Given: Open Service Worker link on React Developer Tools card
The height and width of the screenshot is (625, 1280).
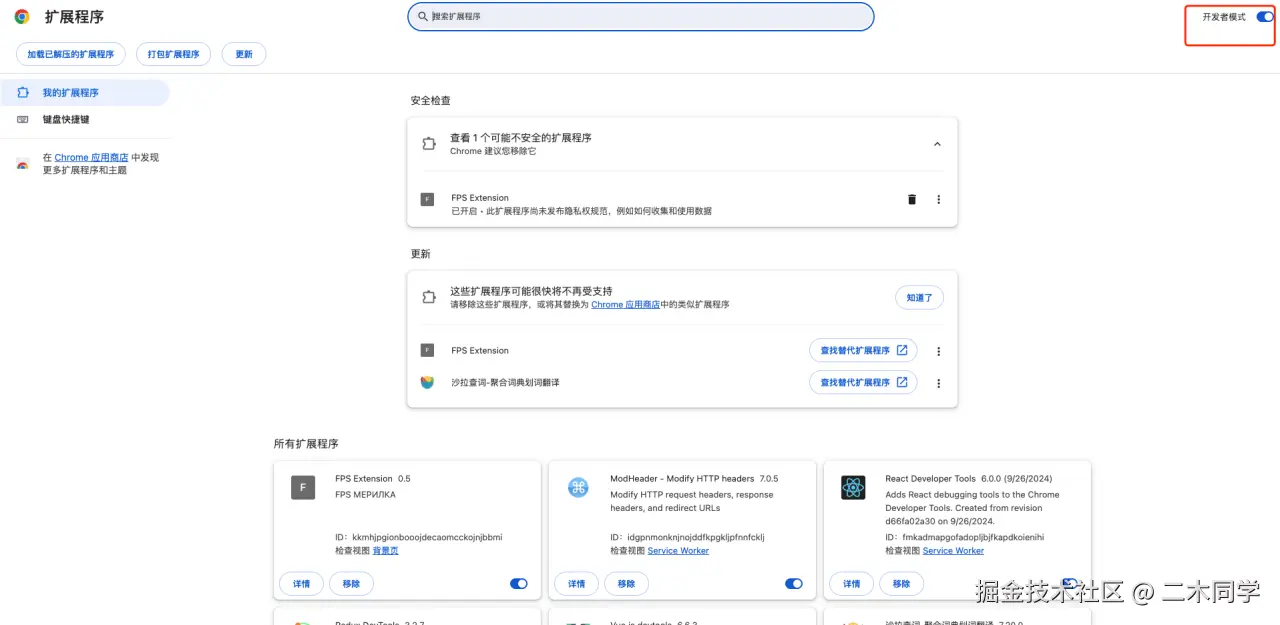Looking at the screenshot, I should point(953,550).
